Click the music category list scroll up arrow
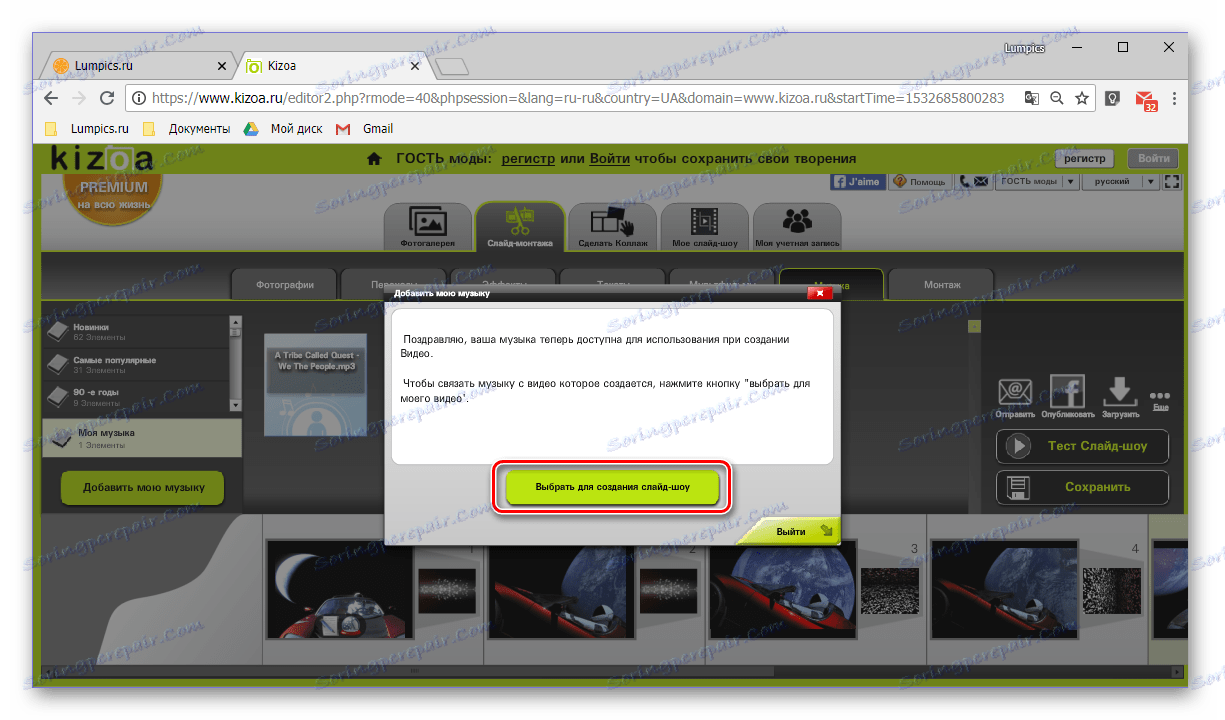The width and height of the screenshot is (1225, 720). (x=236, y=322)
